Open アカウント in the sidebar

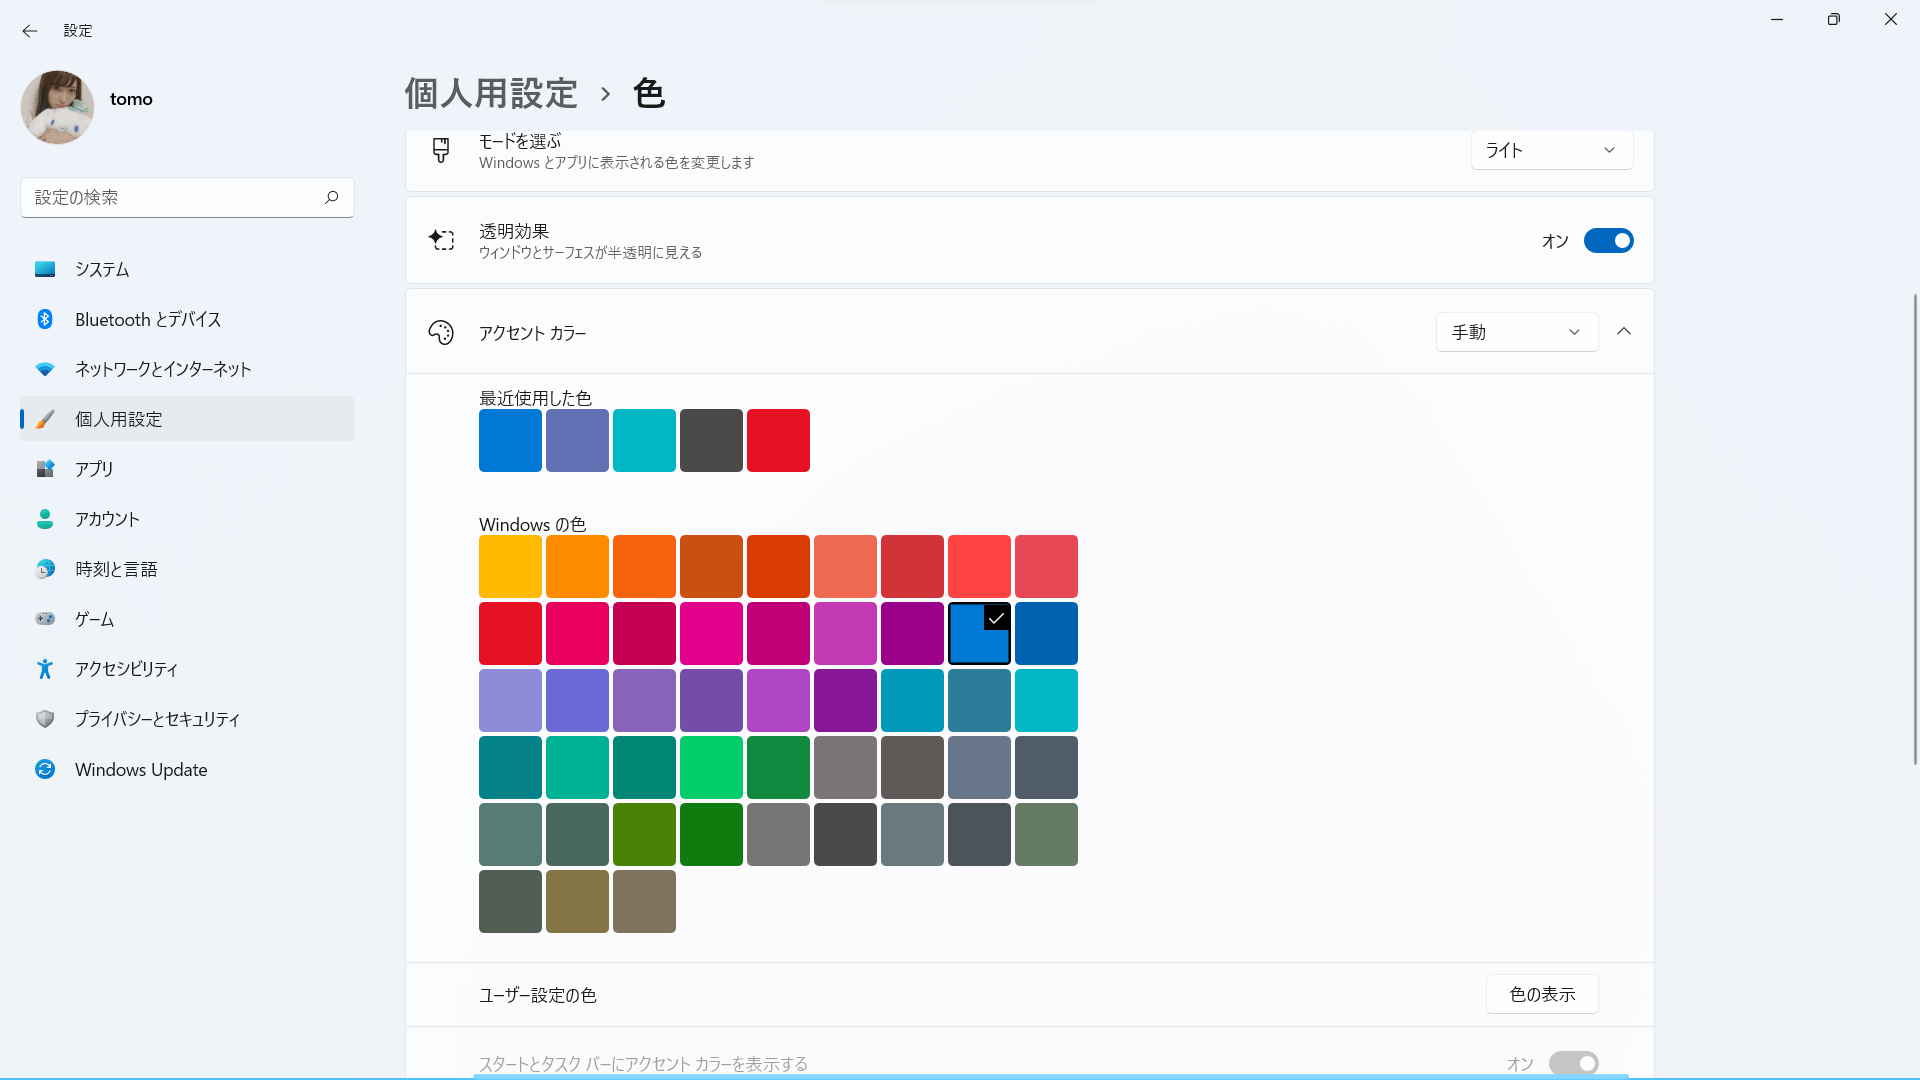107,519
